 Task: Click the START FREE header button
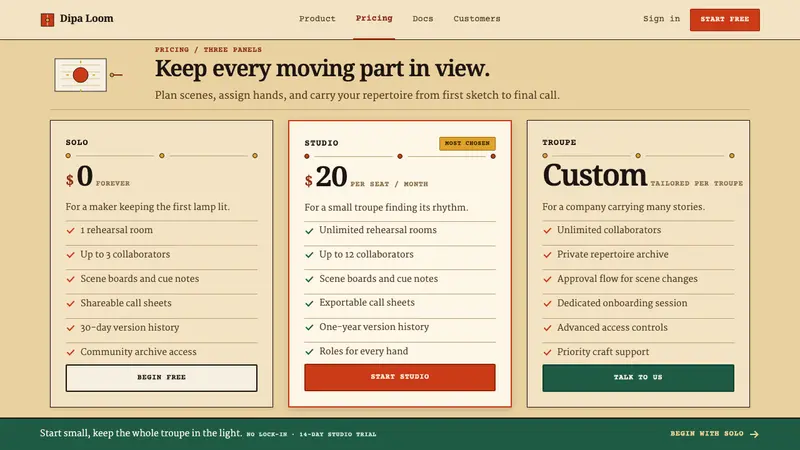pyautogui.click(x=724, y=19)
